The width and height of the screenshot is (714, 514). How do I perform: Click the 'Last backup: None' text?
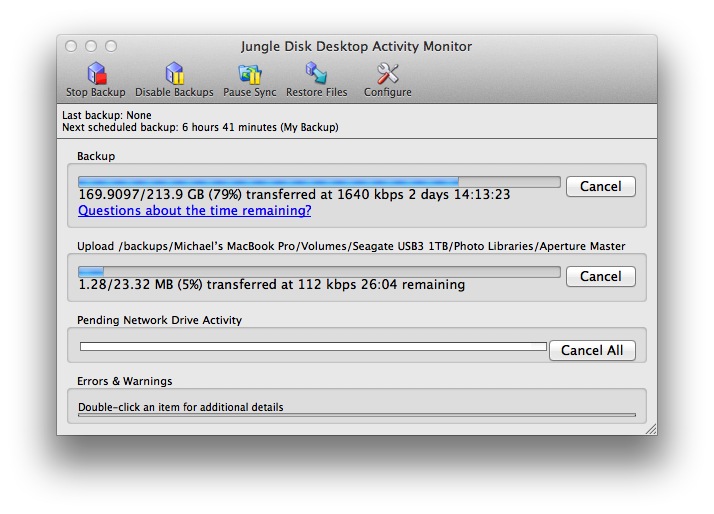pos(107,115)
